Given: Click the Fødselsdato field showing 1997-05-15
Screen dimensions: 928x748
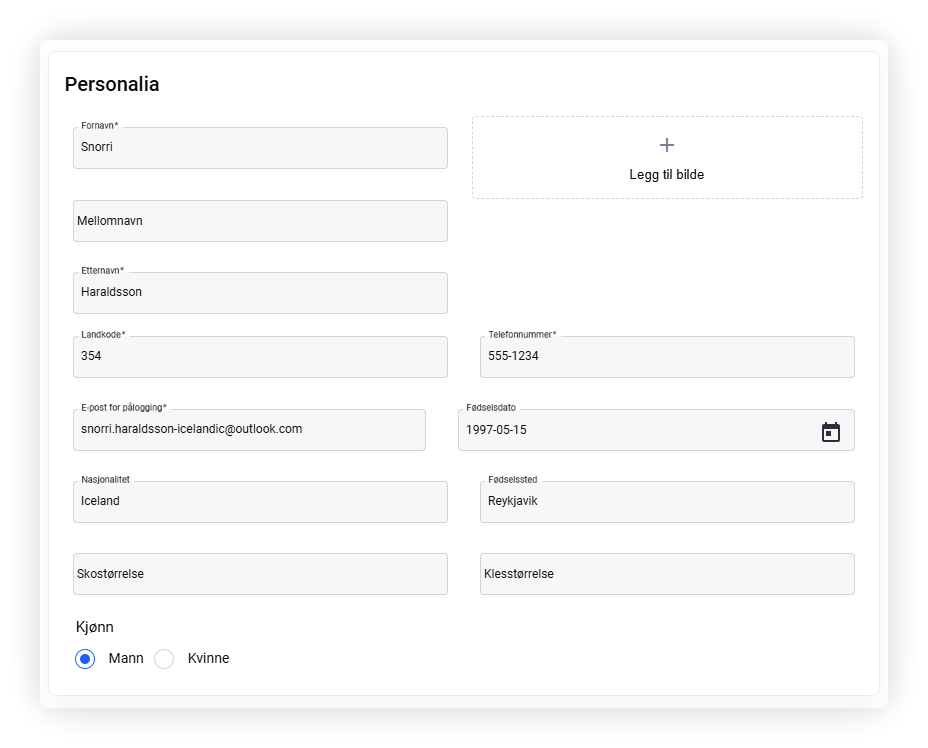Looking at the screenshot, I should coord(656,430).
